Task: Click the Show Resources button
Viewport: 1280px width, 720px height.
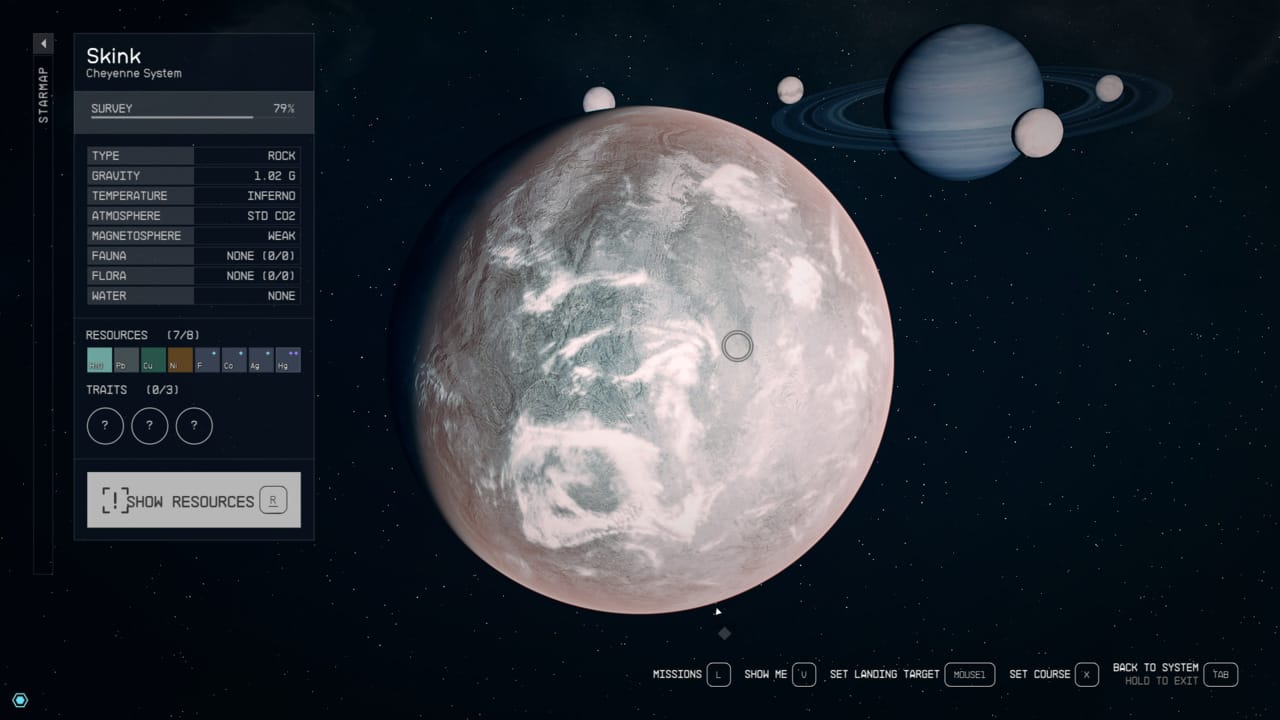Action: pyautogui.click(x=194, y=500)
